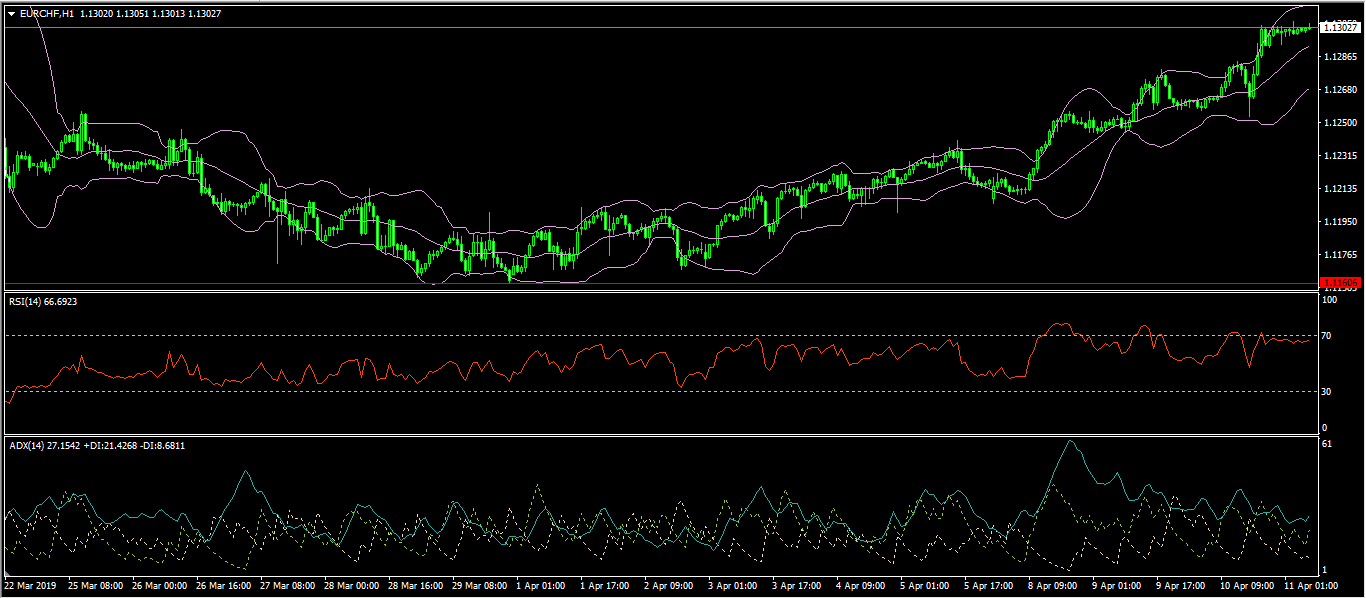Viewport: 1366px width, 598px height.
Task: Click the current price label 1.13027
Action: click(x=1339, y=28)
